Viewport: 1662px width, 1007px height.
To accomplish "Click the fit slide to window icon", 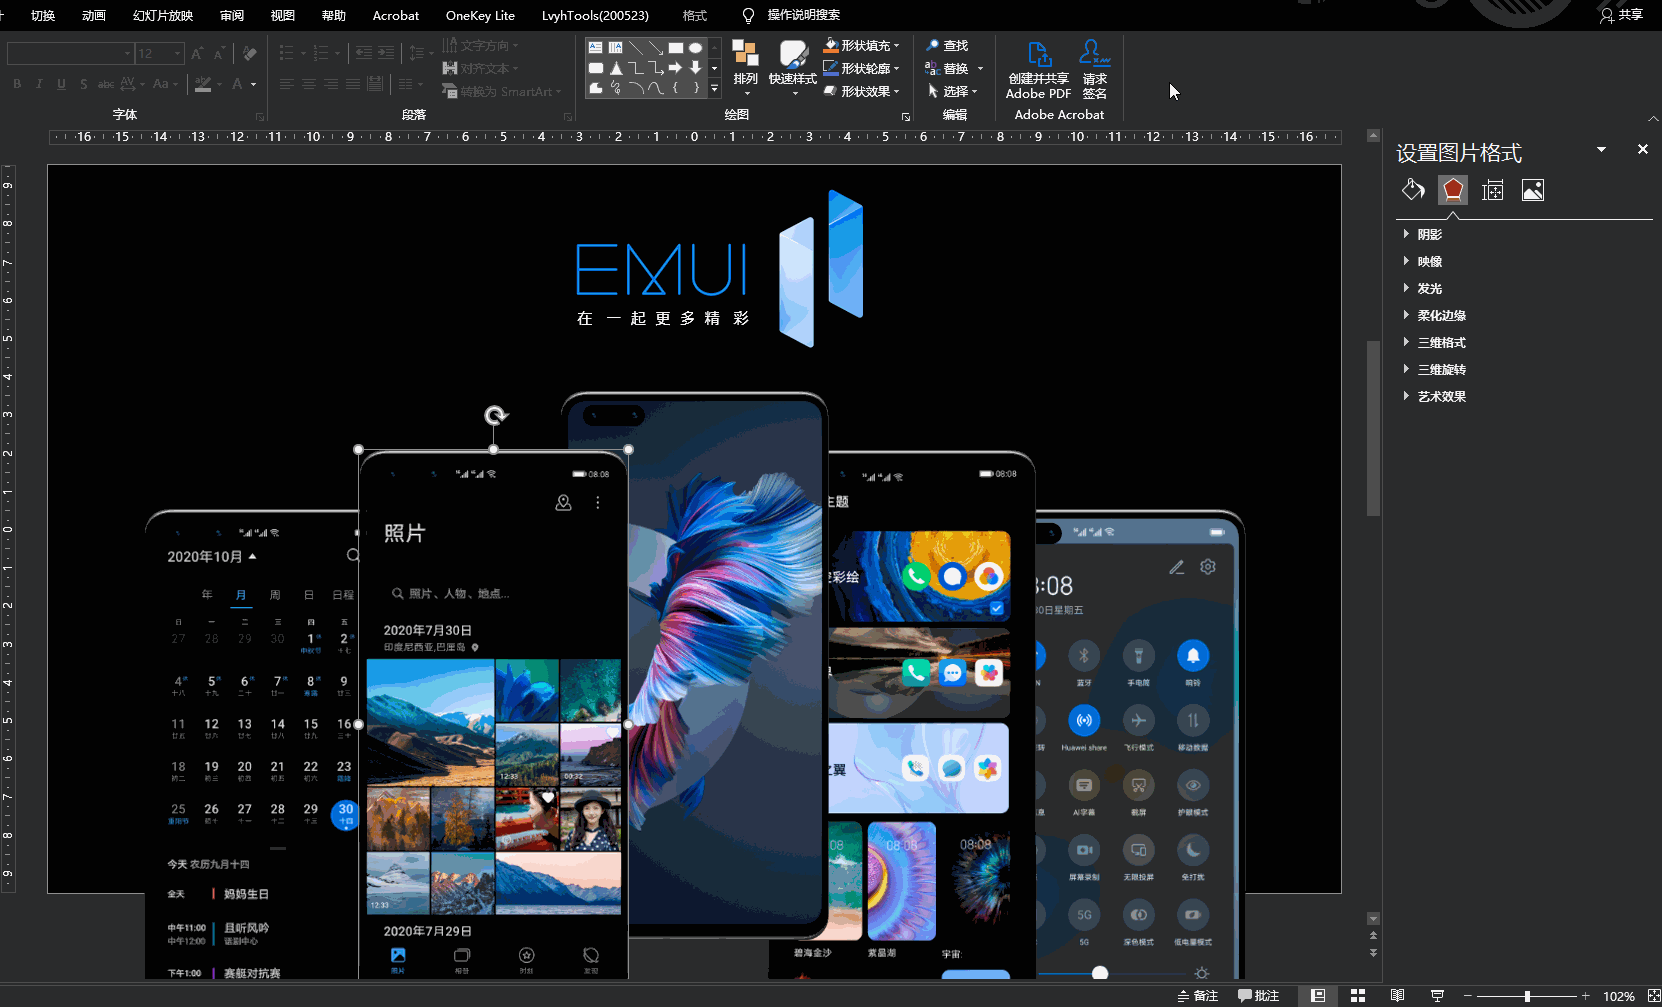I will (x=1654, y=995).
